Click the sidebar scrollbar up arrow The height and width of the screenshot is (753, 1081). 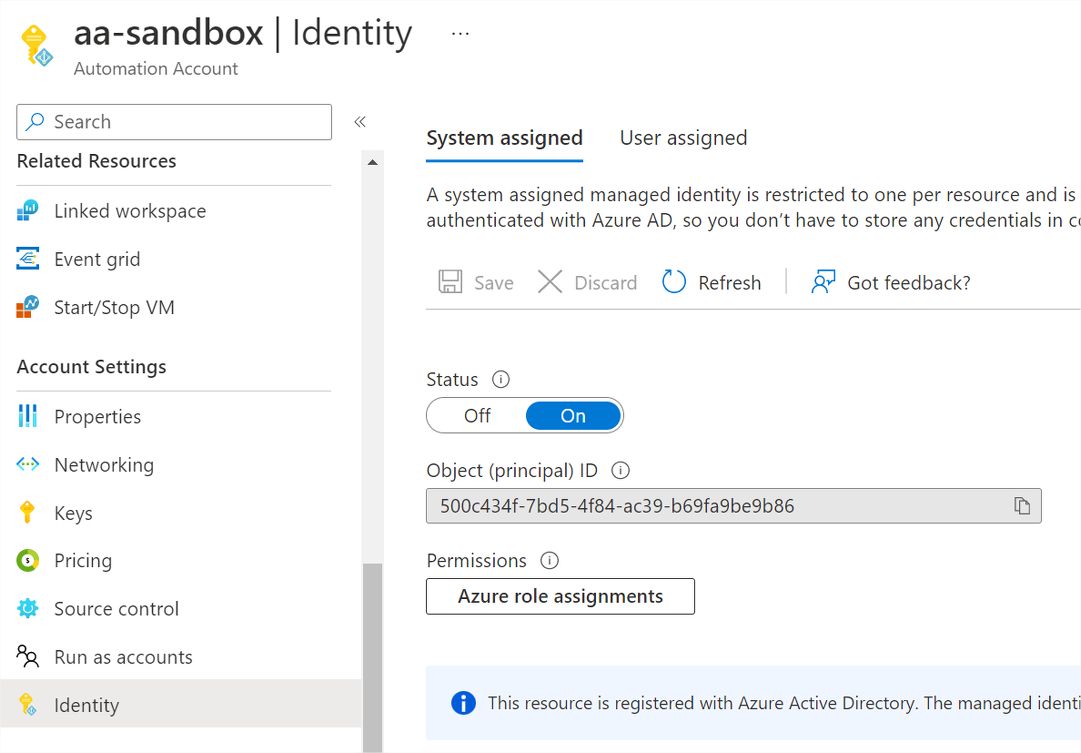point(372,163)
